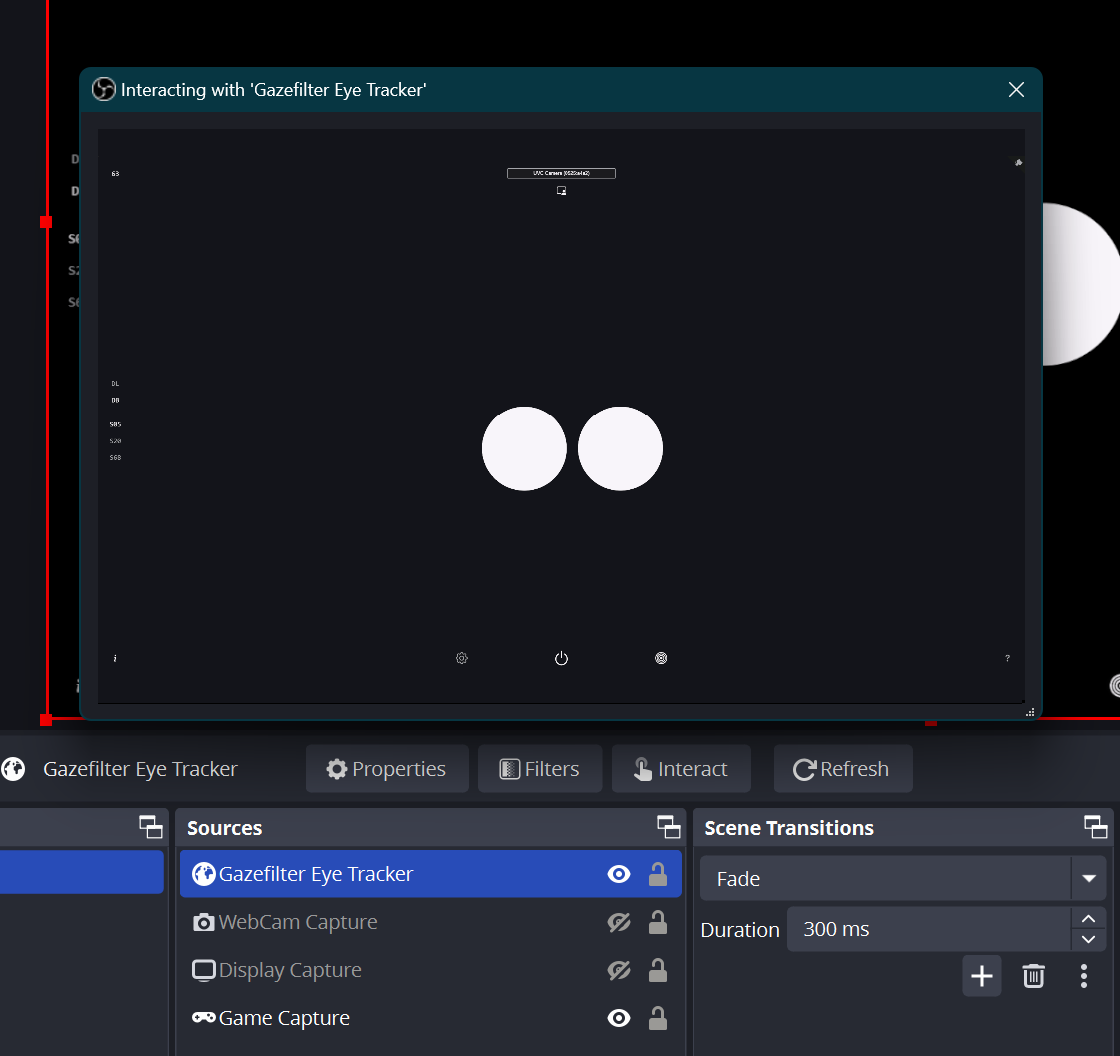Increase transition duration with the up chevron
1120x1056 pixels.
pyautogui.click(x=1088, y=918)
